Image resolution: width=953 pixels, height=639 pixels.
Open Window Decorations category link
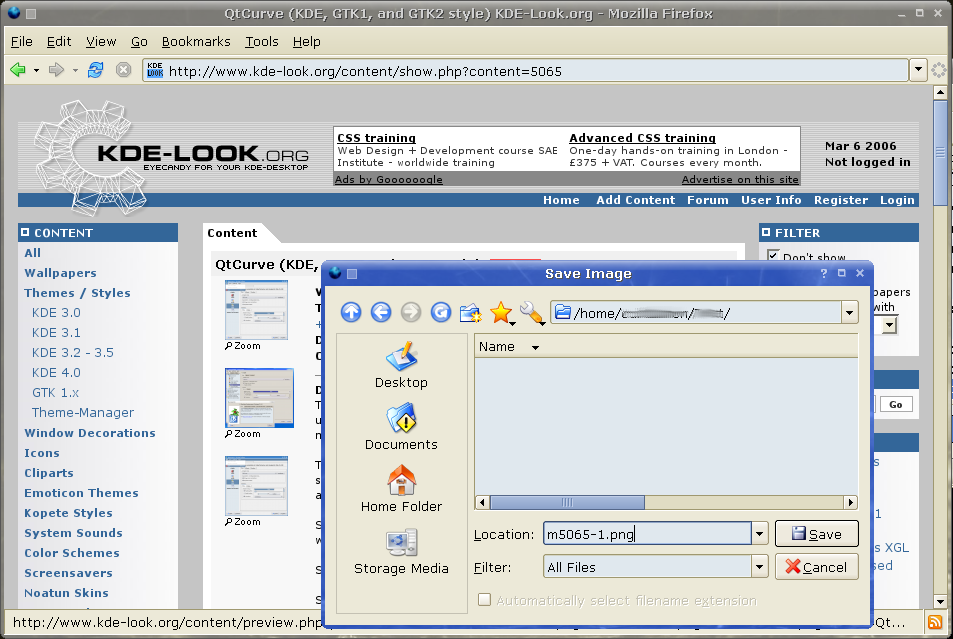click(89, 433)
